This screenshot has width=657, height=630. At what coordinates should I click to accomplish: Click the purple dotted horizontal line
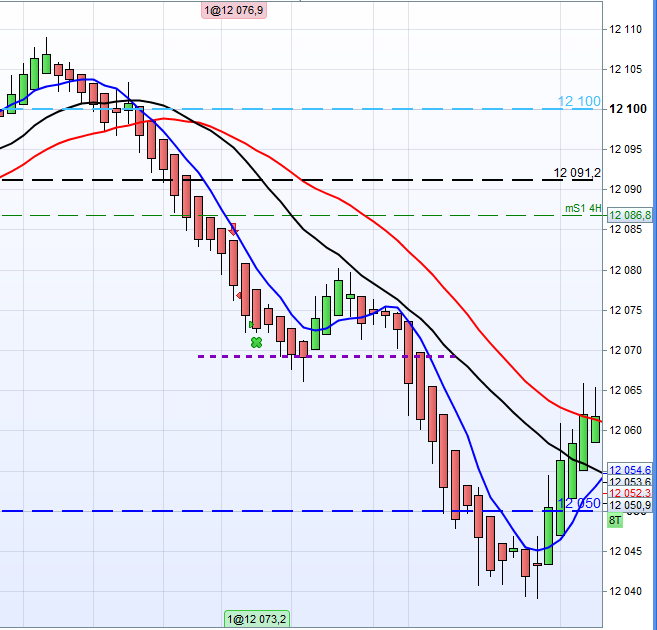point(327,356)
